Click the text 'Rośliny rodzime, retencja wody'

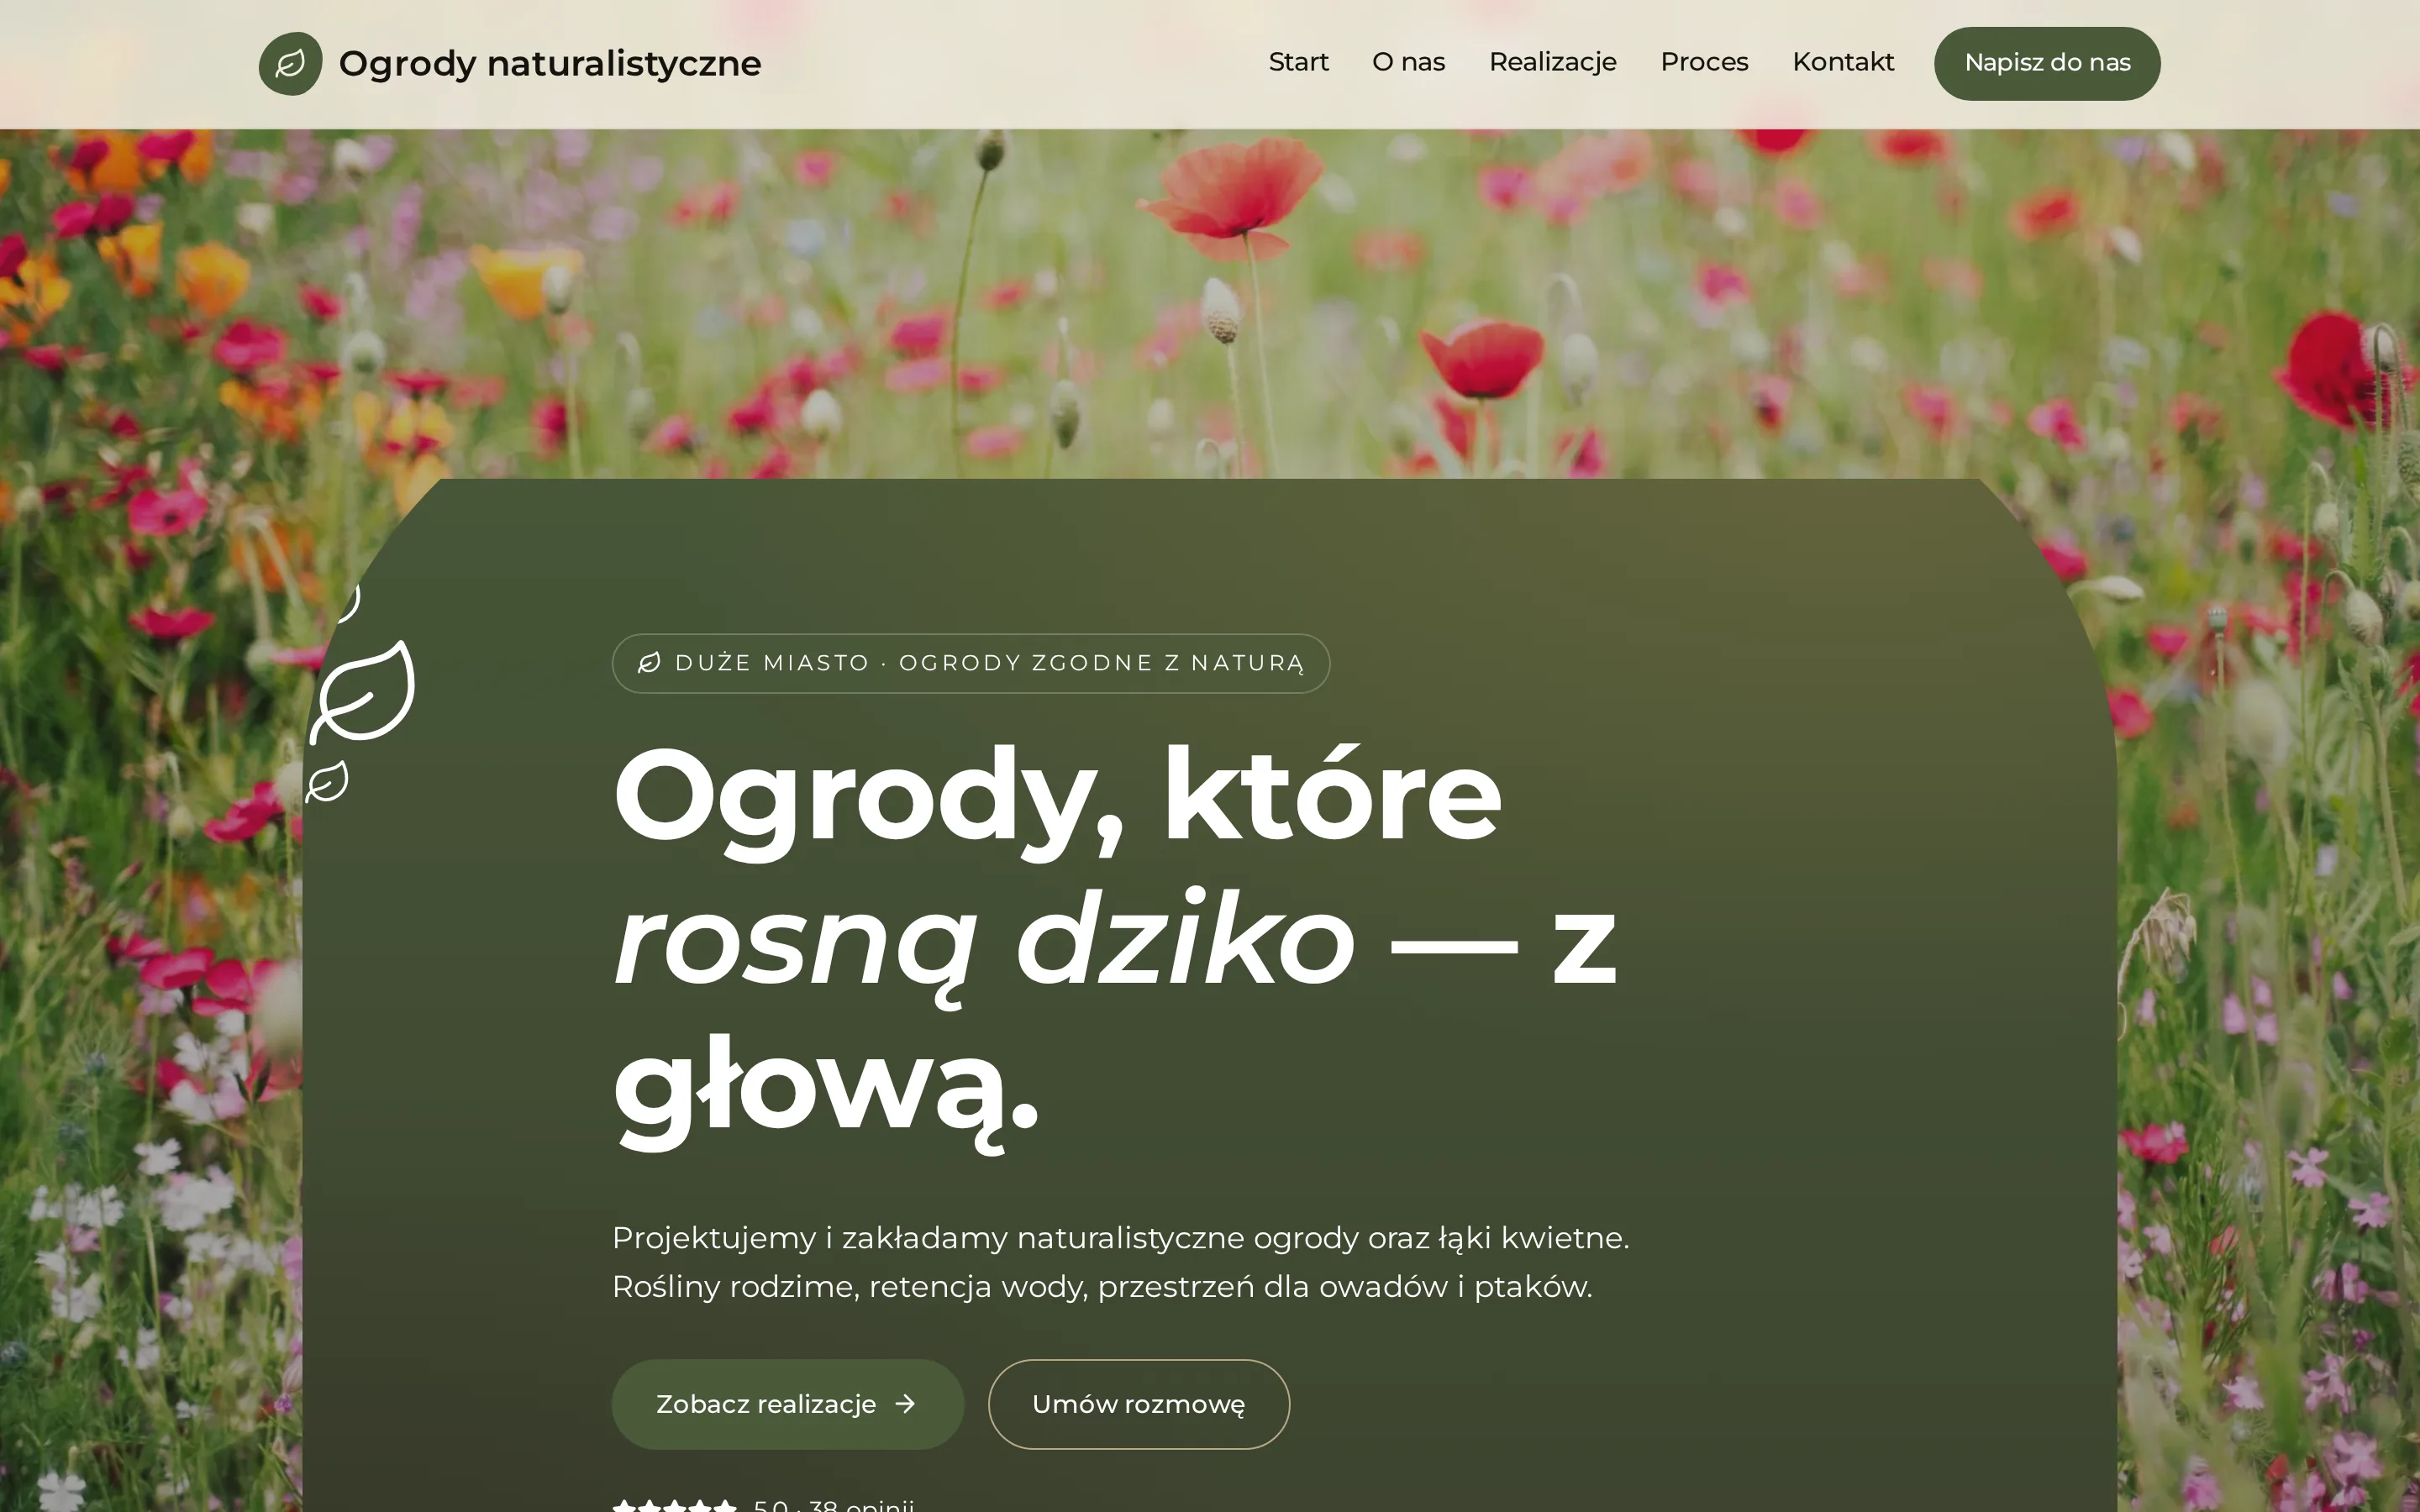coord(849,1287)
